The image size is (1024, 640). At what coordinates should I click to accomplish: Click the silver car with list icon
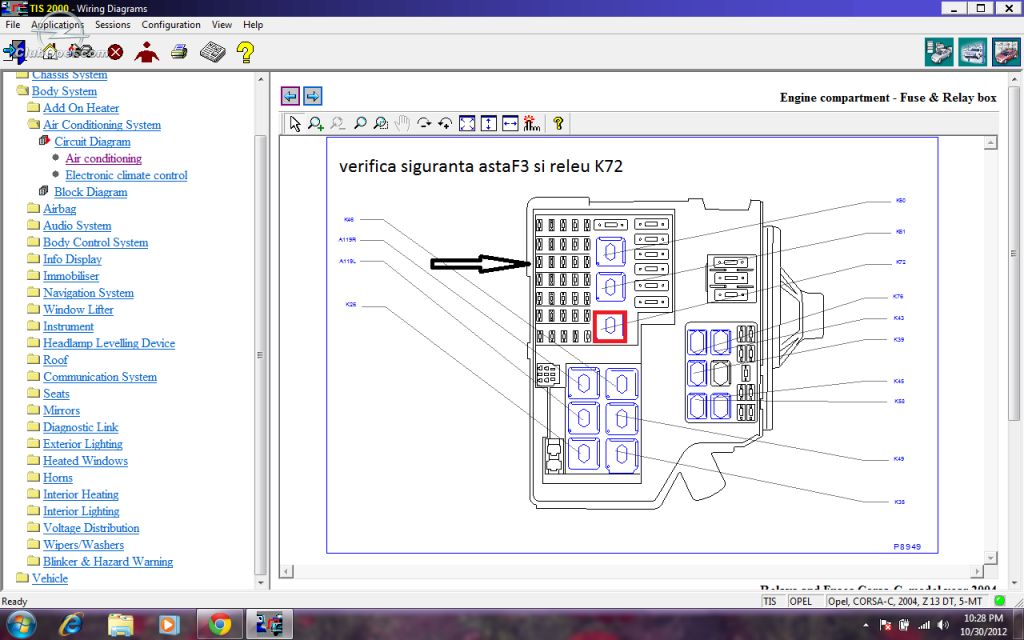938,52
